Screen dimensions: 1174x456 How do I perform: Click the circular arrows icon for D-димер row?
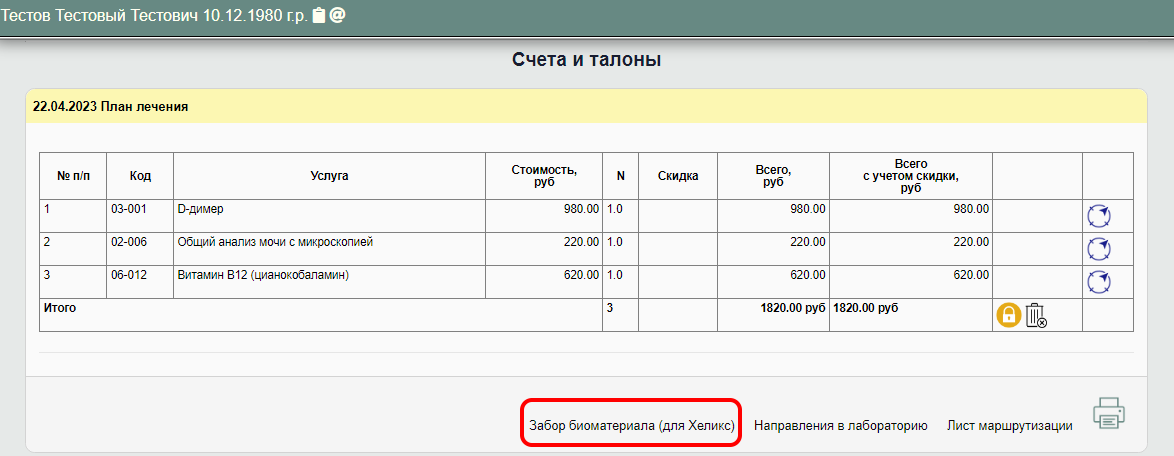click(x=1098, y=216)
